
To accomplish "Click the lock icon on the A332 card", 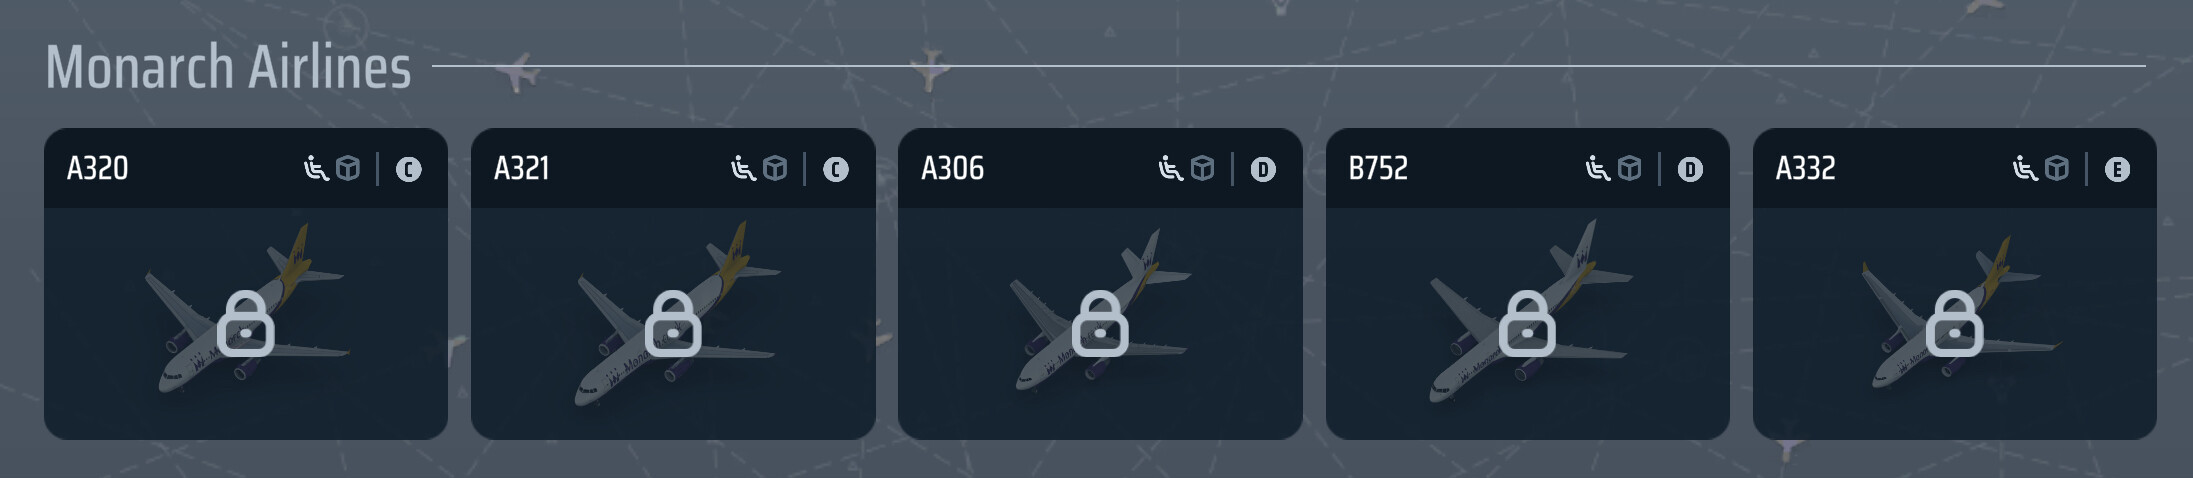I will (1955, 324).
